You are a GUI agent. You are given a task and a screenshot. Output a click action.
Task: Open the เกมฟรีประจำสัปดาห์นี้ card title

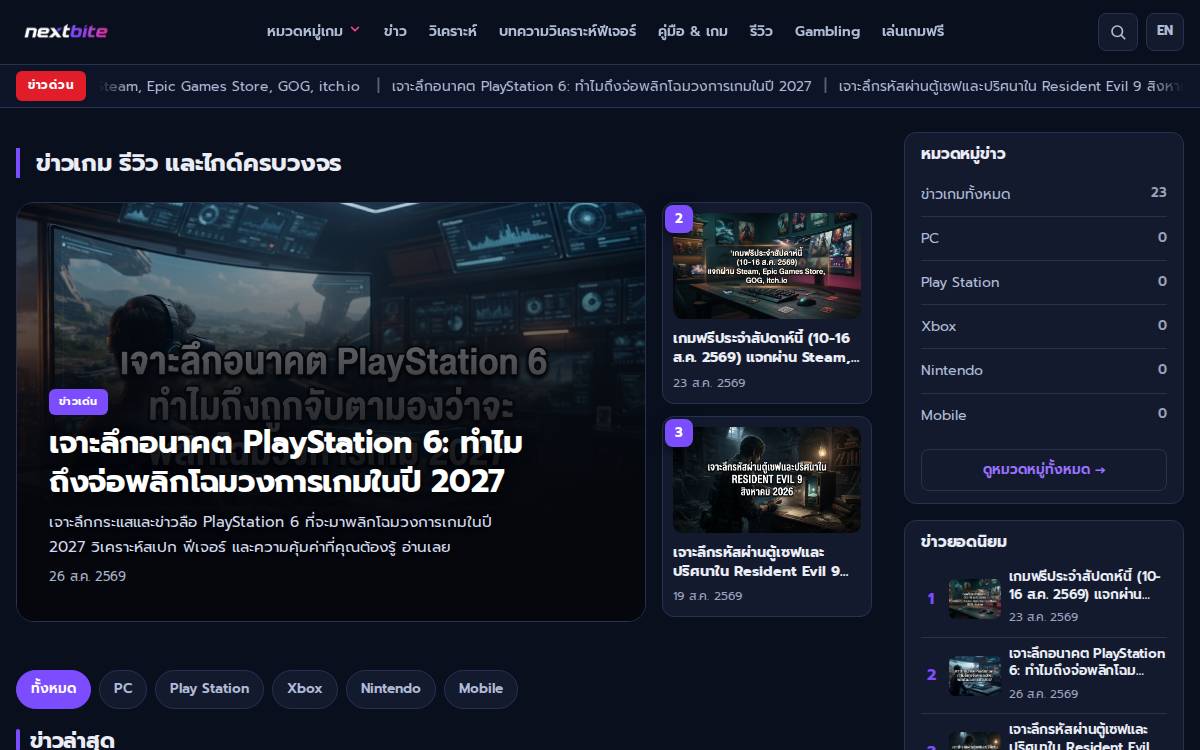767,347
